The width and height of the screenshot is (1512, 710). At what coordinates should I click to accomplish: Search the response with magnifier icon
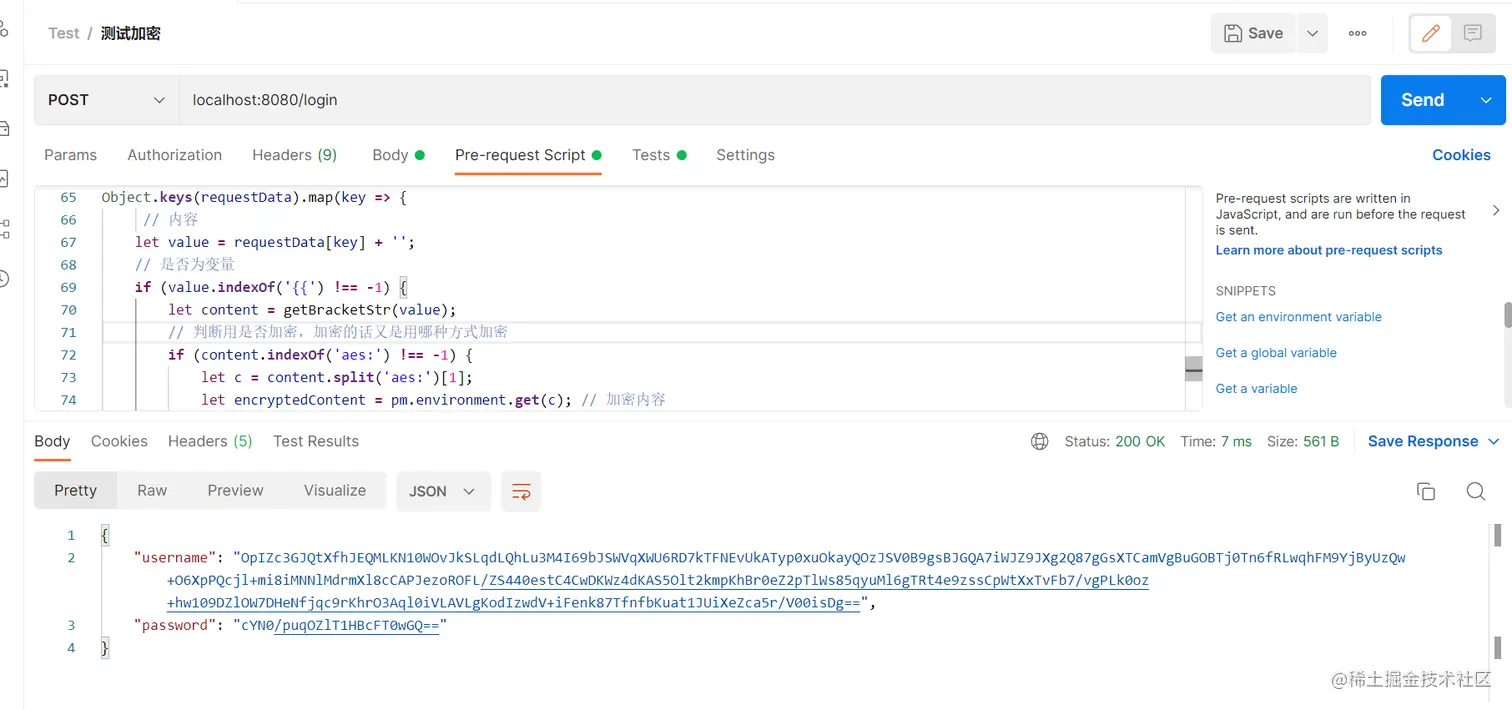pyautogui.click(x=1475, y=491)
